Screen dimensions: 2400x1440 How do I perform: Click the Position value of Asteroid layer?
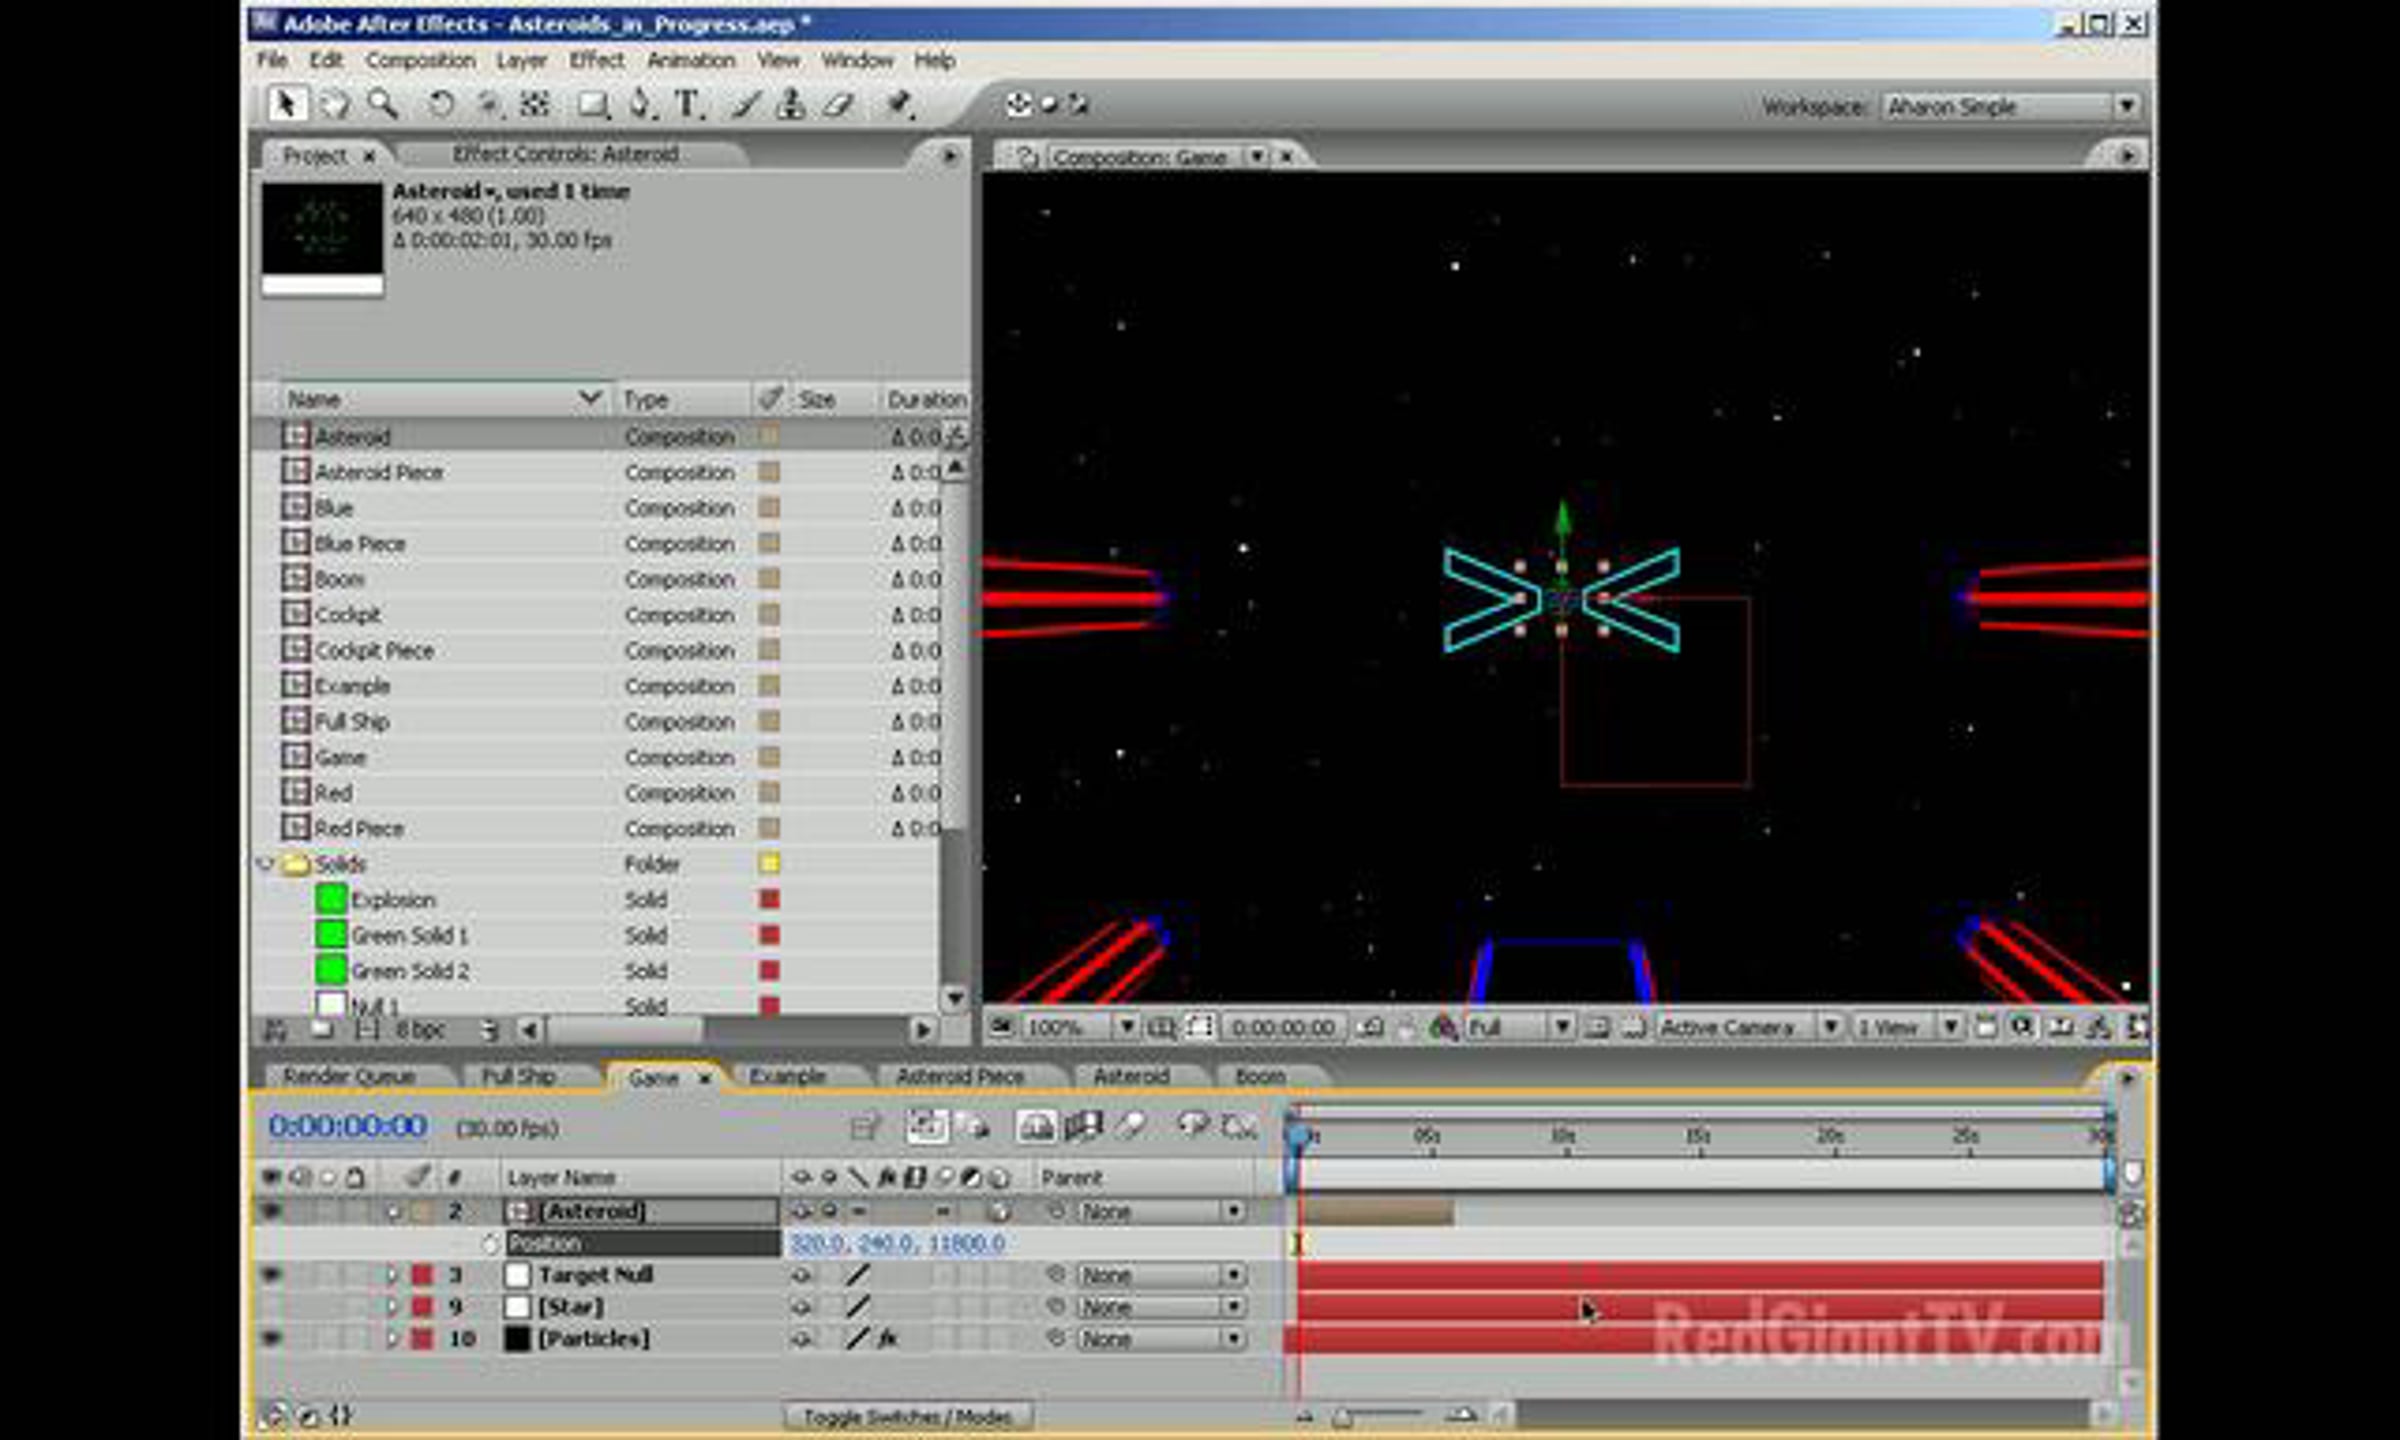(897, 1243)
